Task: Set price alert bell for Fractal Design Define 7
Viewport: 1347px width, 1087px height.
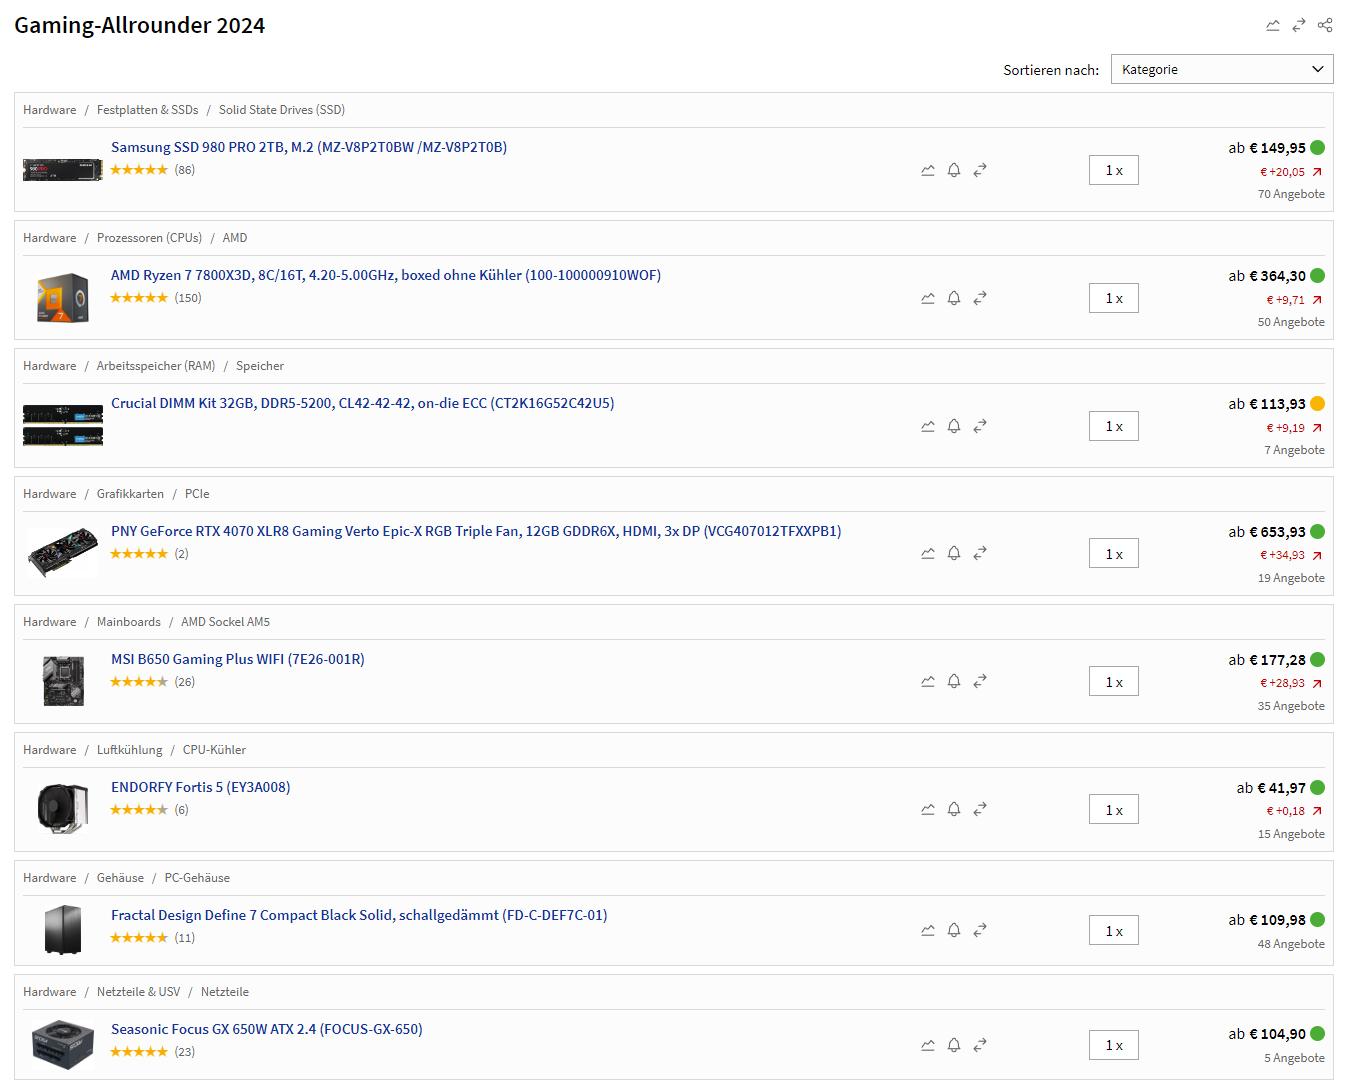Action: (954, 930)
